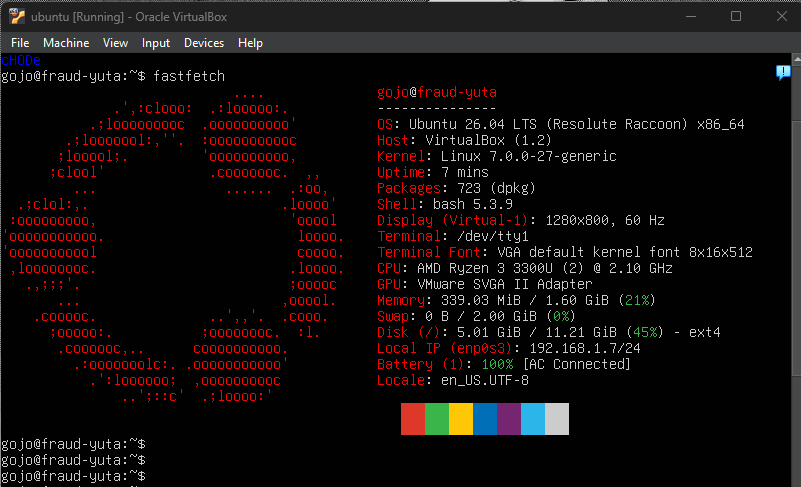Minimize the VirtualBox window
This screenshot has height=487, width=801.
pos(691,16)
